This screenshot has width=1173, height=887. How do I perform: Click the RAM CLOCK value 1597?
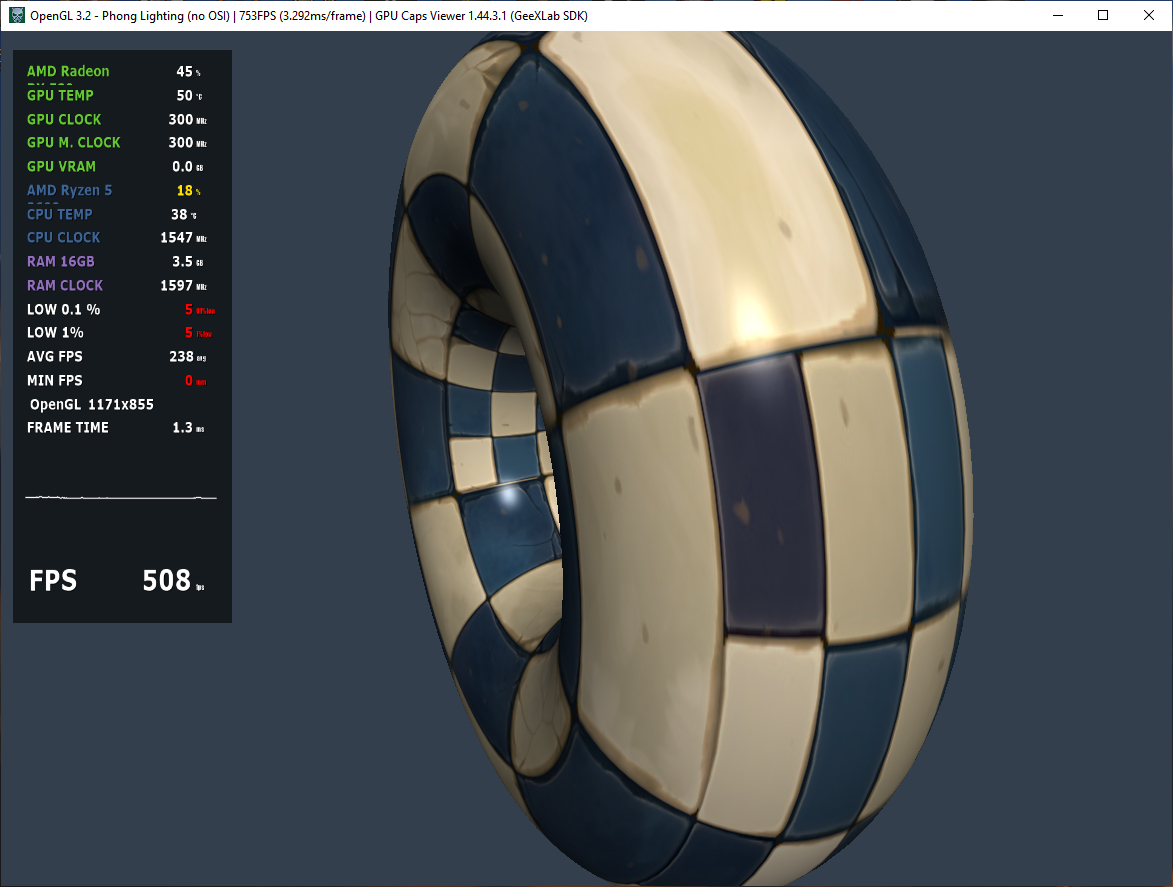(177, 285)
